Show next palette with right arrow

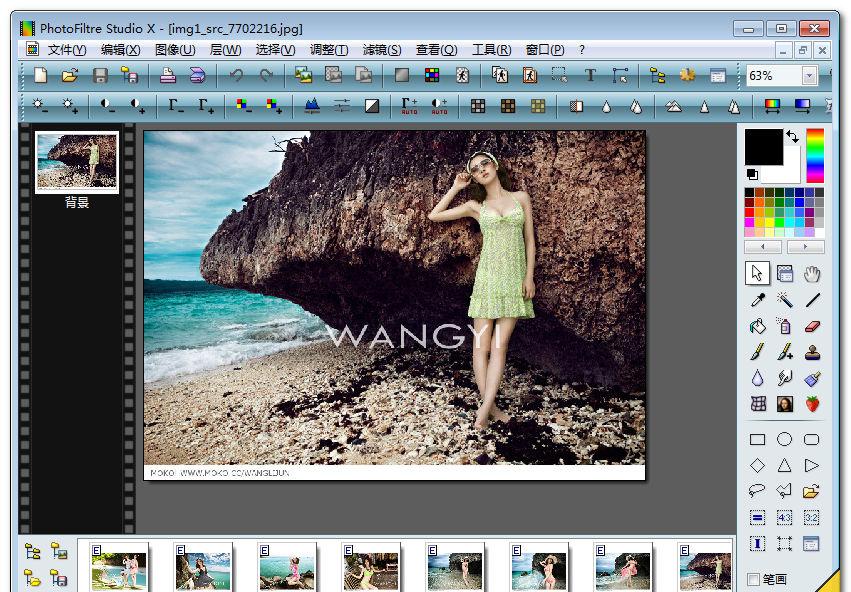pos(805,247)
